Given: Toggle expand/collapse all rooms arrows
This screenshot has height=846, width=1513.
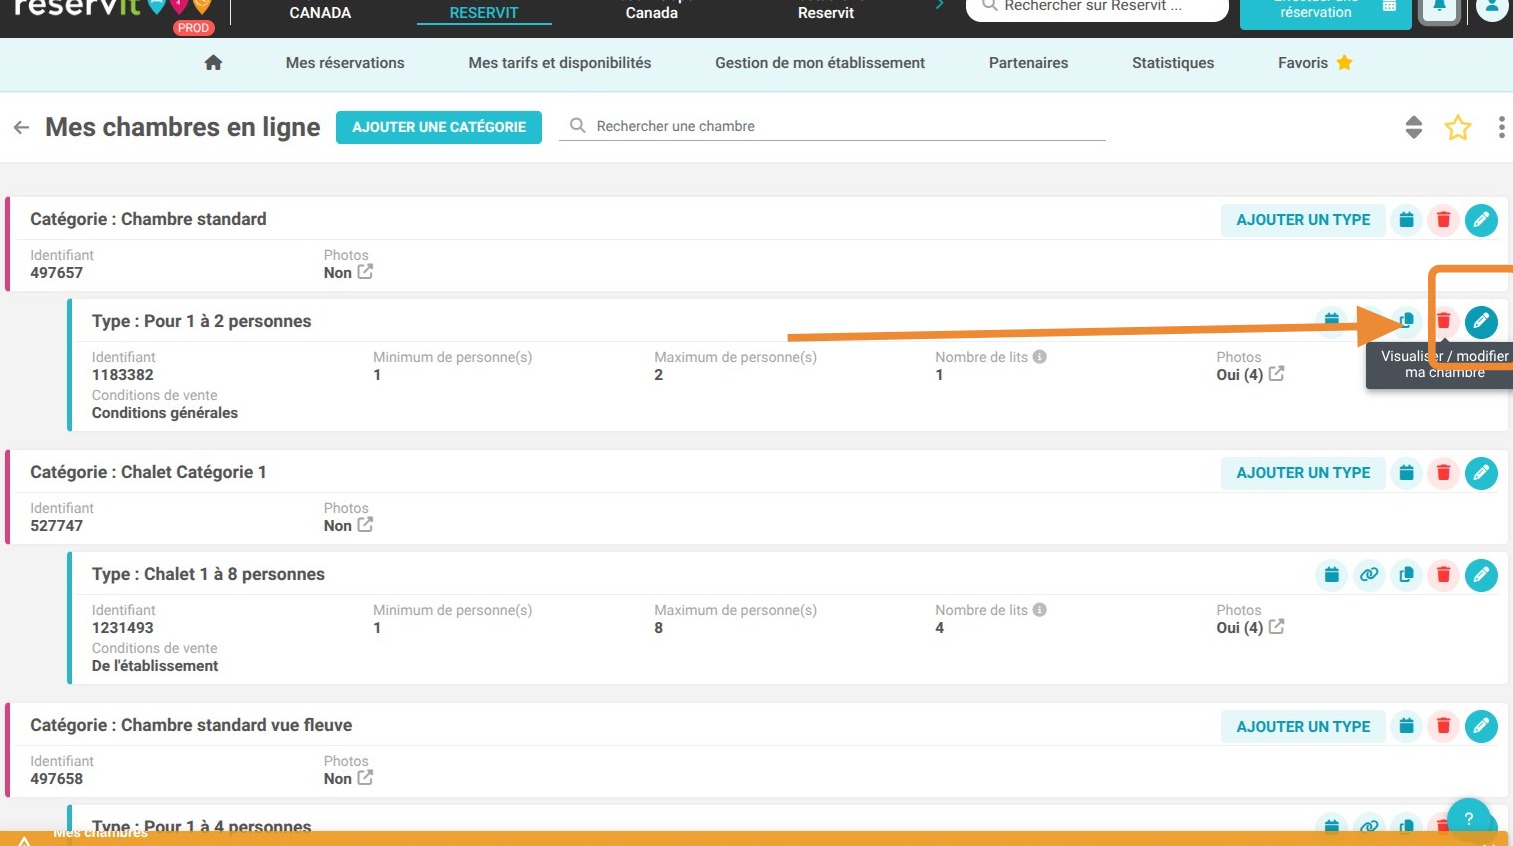Looking at the screenshot, I should [1413, 127].
